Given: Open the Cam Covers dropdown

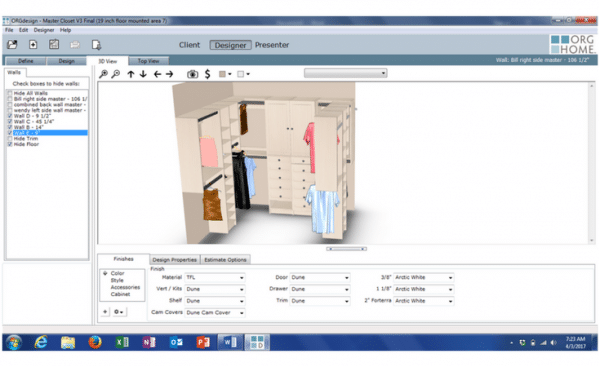Looking at the screenshot, I should tap(215, 313).
